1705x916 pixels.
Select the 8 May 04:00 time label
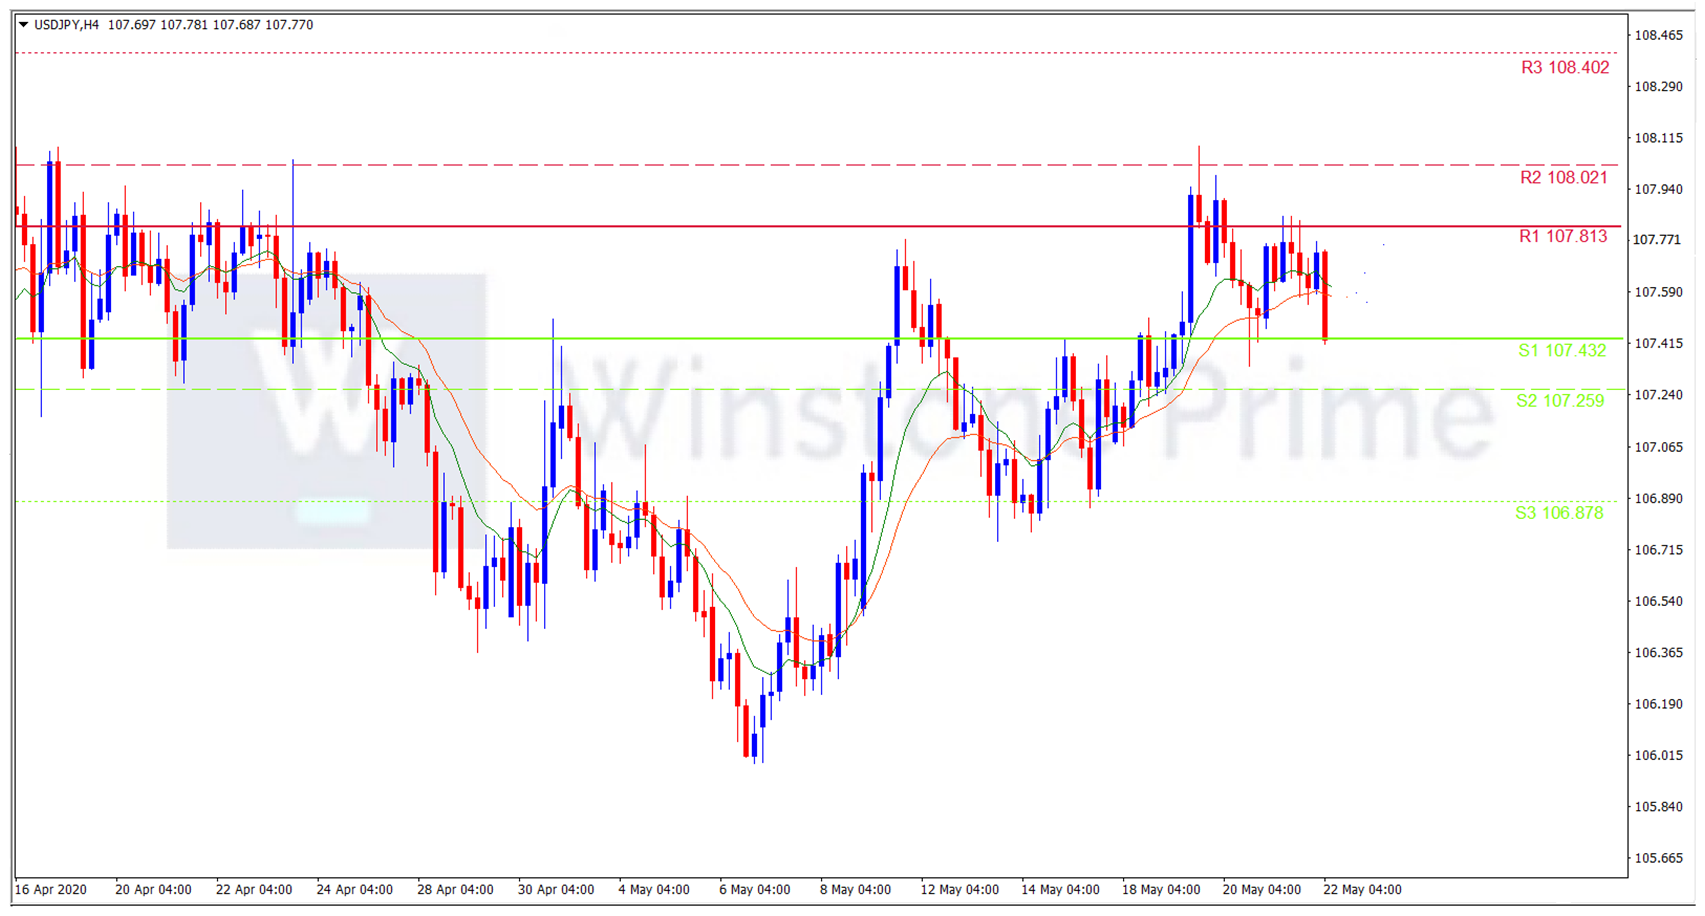[855, 890]
